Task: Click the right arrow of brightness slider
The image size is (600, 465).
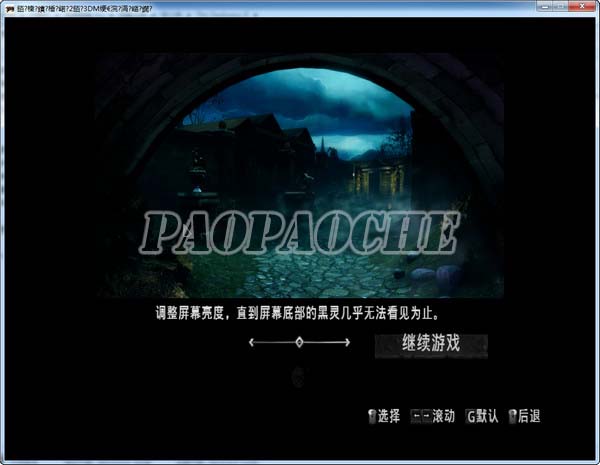Action: pos(347,342)
